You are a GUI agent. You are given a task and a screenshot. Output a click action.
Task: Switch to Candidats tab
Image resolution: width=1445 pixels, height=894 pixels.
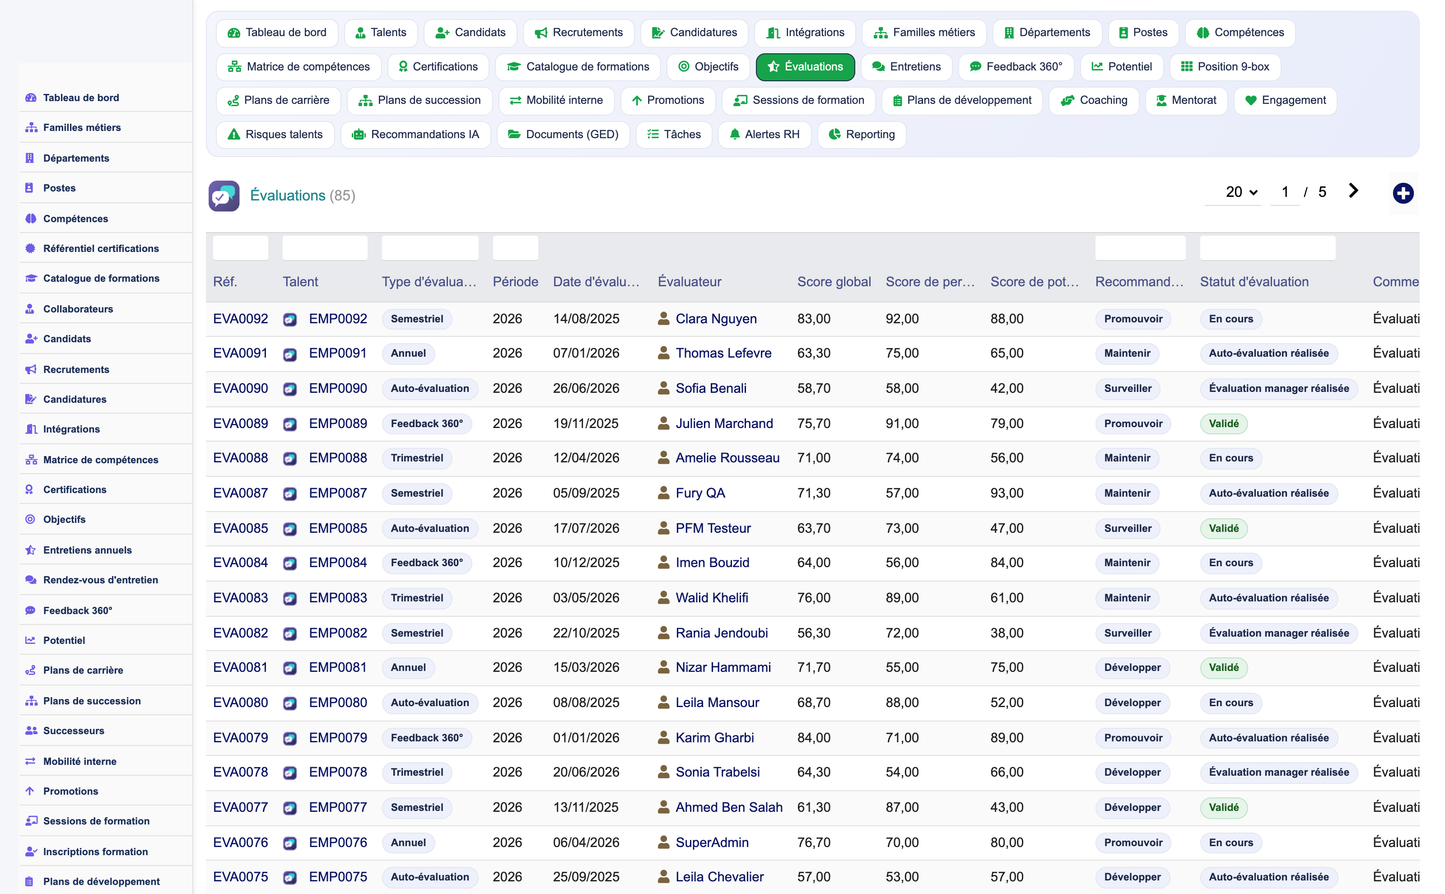pyautogui.click(x=470, y=33)
